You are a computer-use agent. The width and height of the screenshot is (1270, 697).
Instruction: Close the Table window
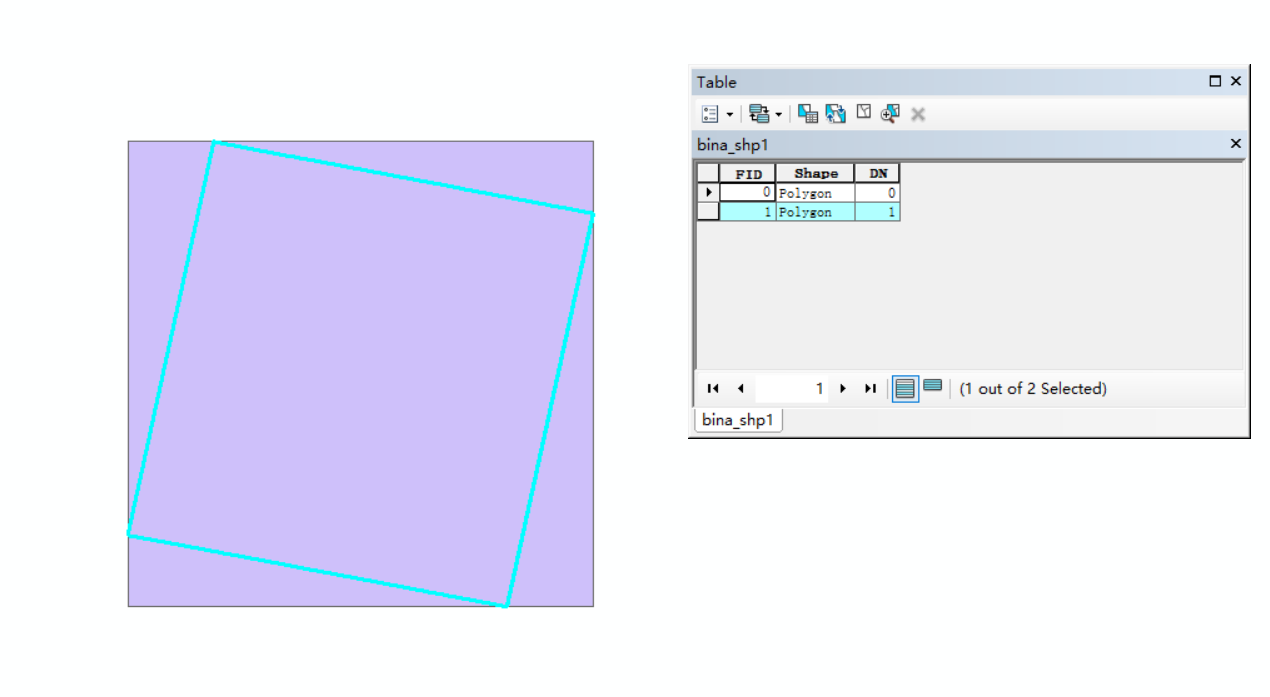point(1236,82)
